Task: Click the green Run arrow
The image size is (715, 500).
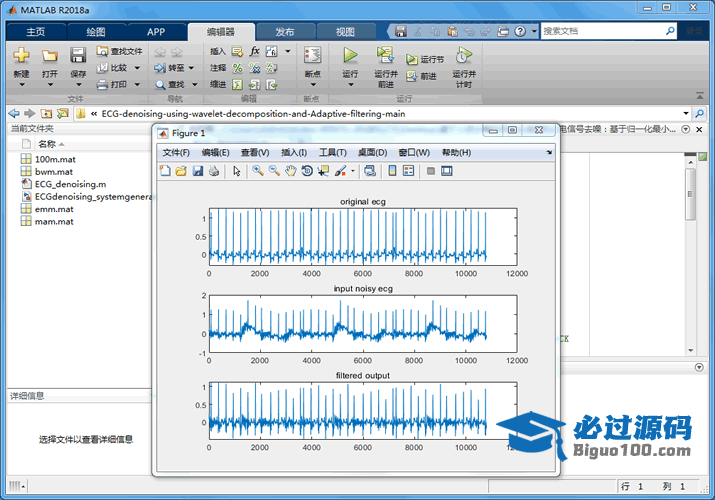Action: tap(350, 55)
